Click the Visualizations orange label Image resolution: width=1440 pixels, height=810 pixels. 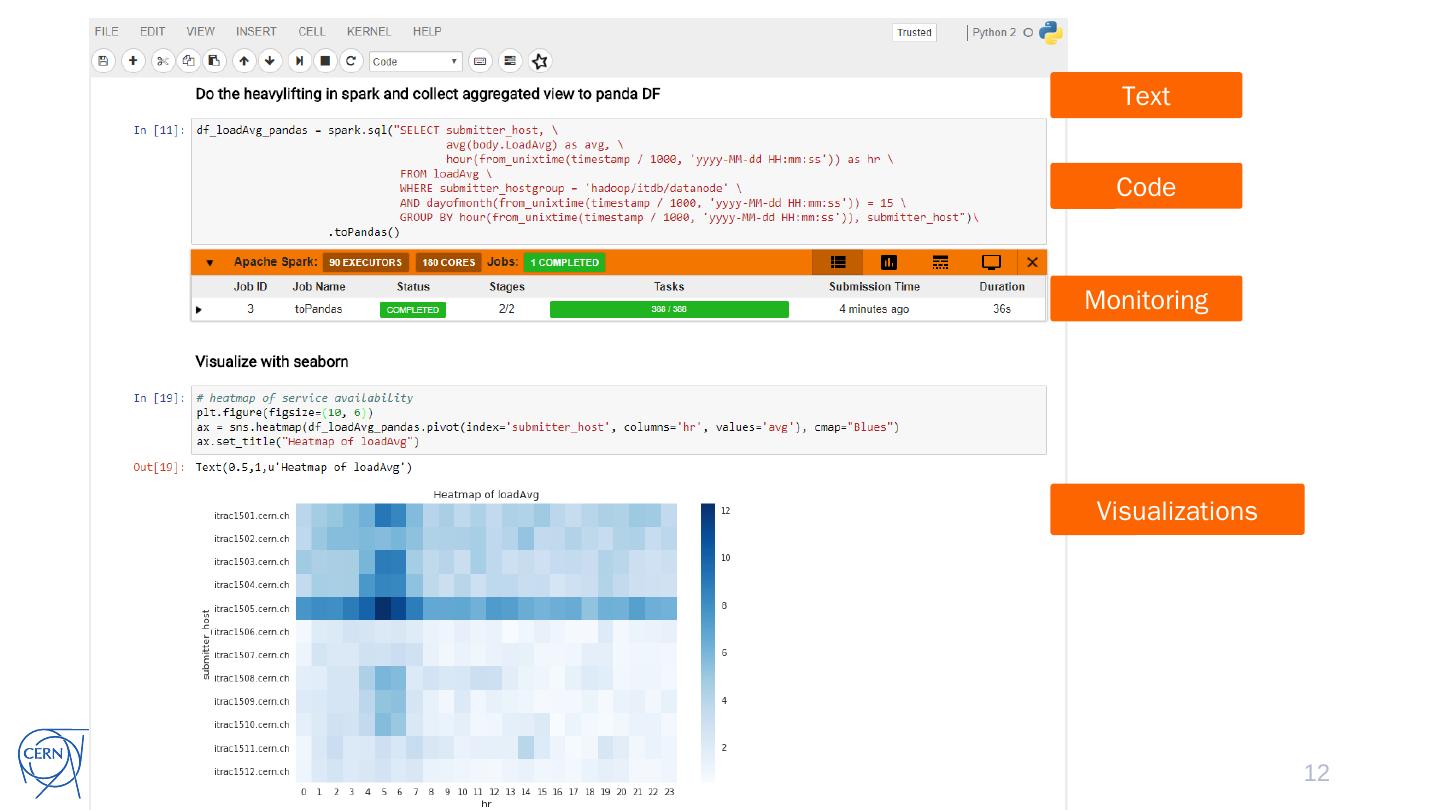click(x=1177, y=510)
